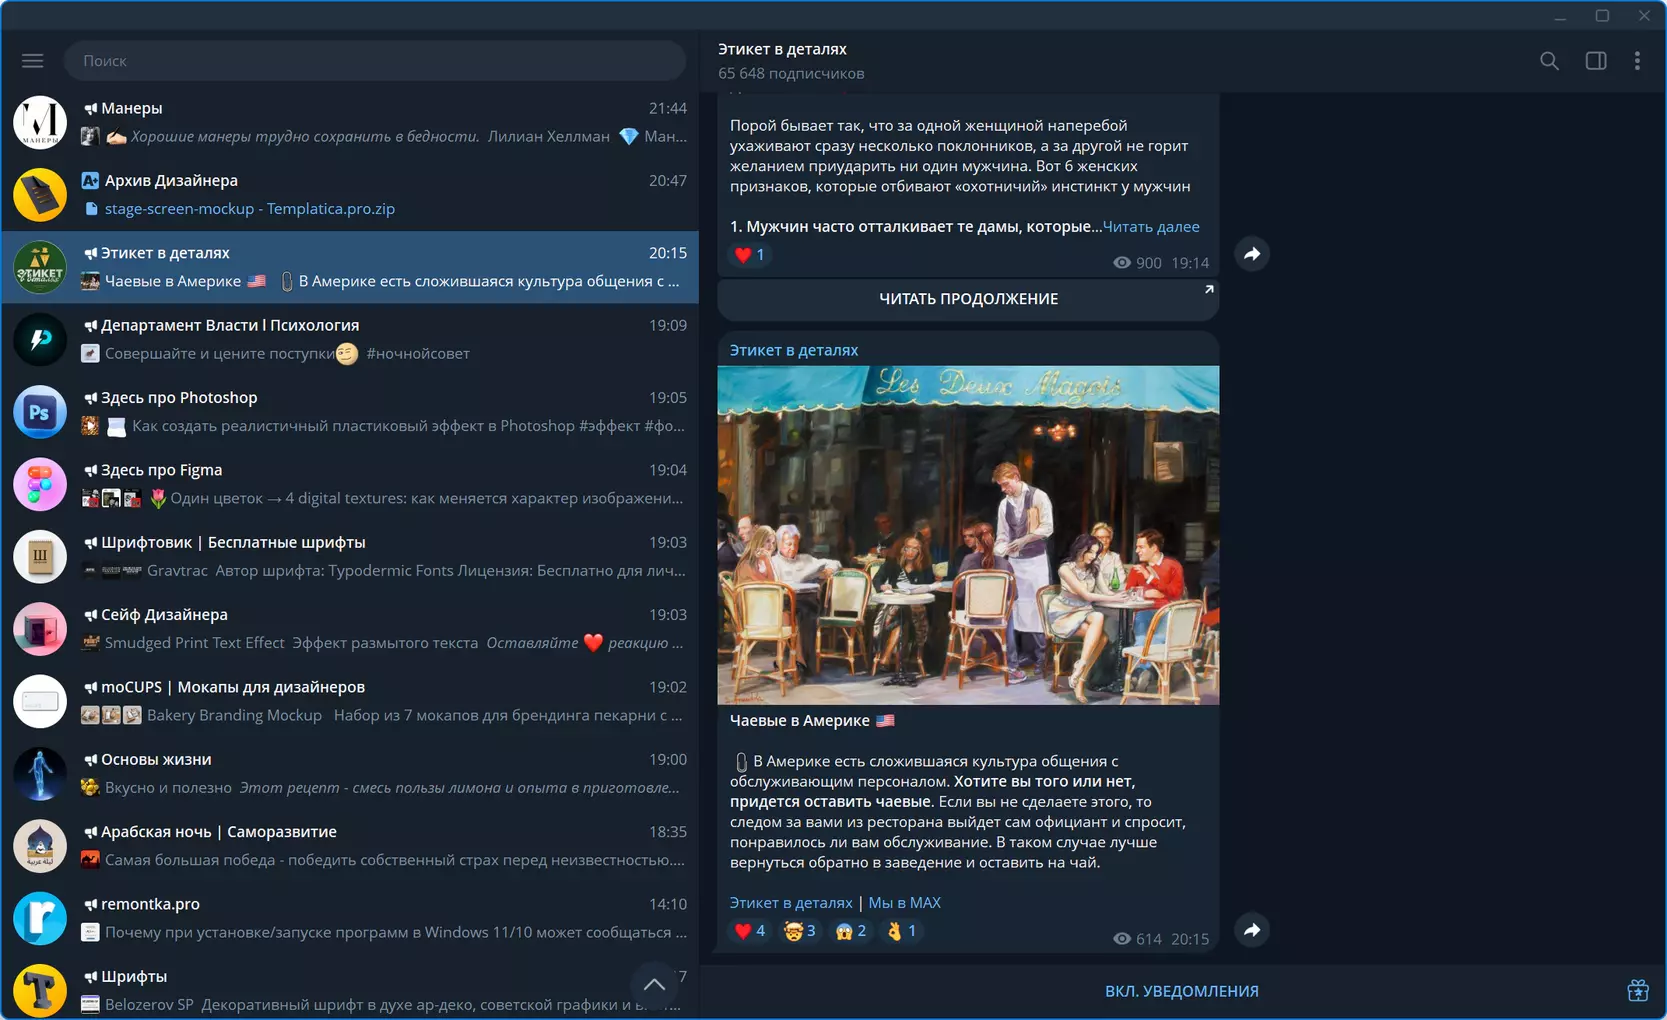The width and height of the screenshot is (1667, 1020).
Task: Select the Здесь про Photoshop avatar
Action: click(40, 412)
